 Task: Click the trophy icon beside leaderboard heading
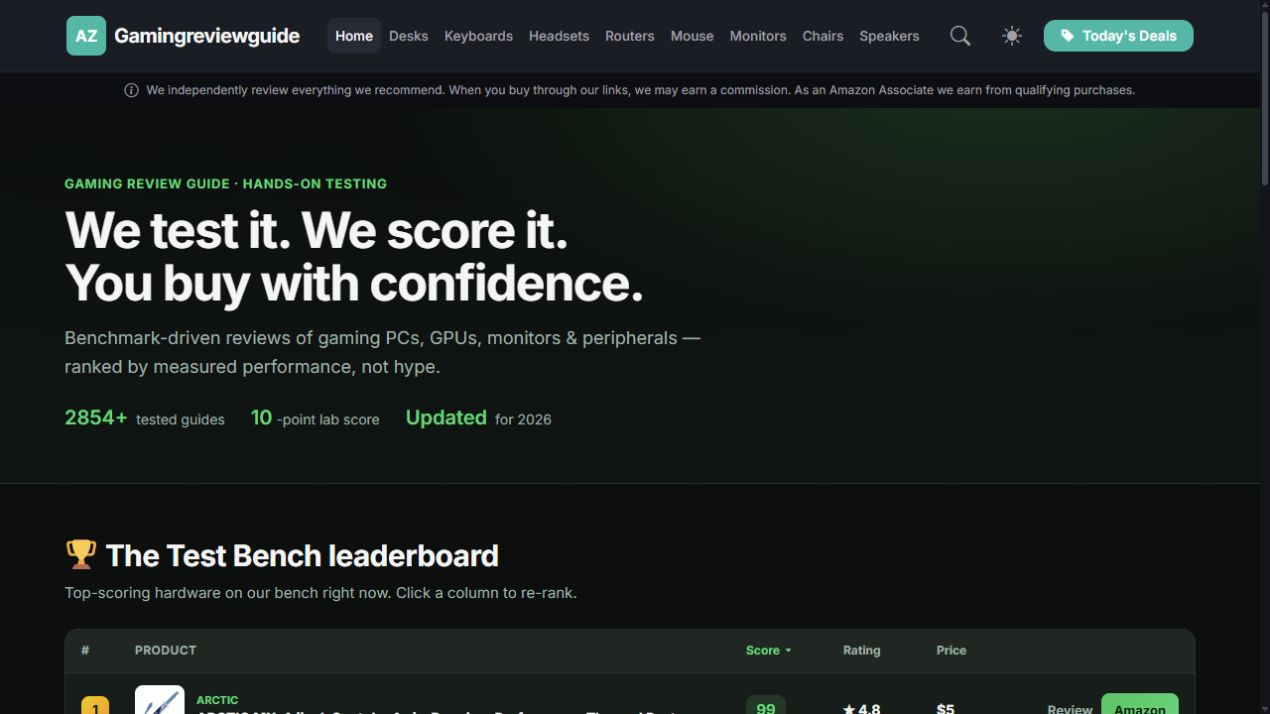pos(81,555)
